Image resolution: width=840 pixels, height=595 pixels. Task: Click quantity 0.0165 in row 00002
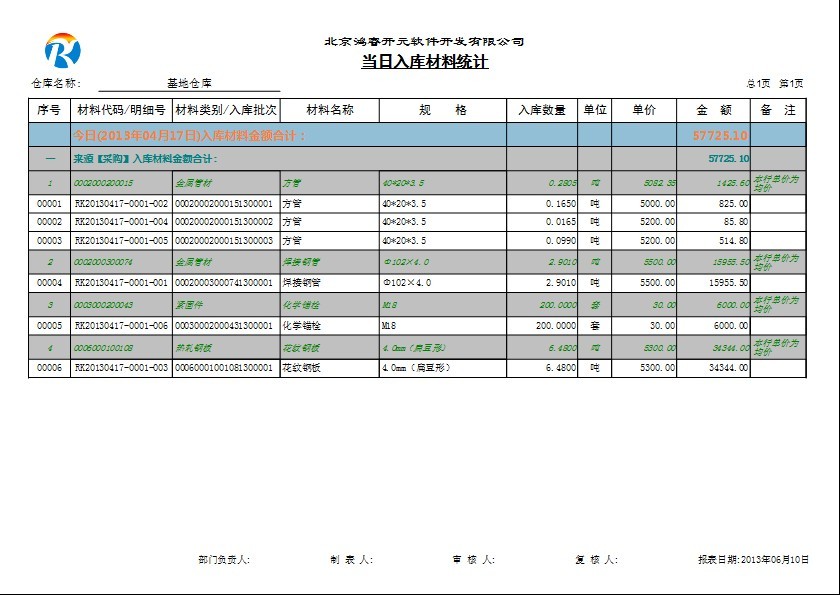click(561, 222)
